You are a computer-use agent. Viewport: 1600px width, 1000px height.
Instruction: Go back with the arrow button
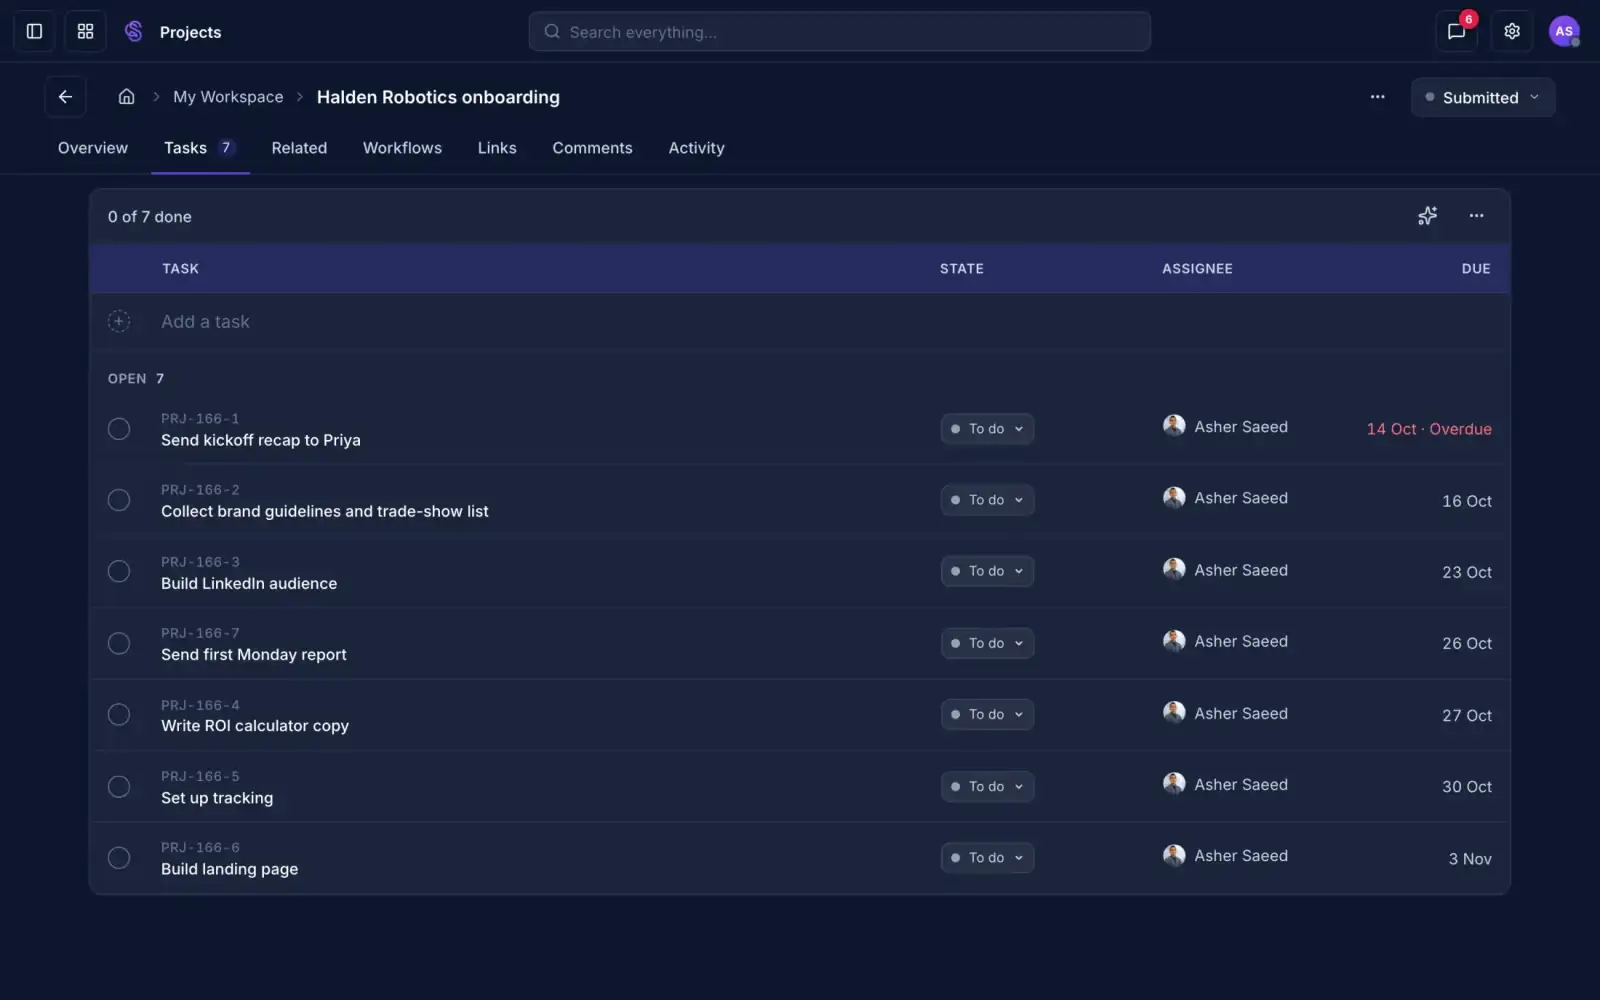pos(65,97)
